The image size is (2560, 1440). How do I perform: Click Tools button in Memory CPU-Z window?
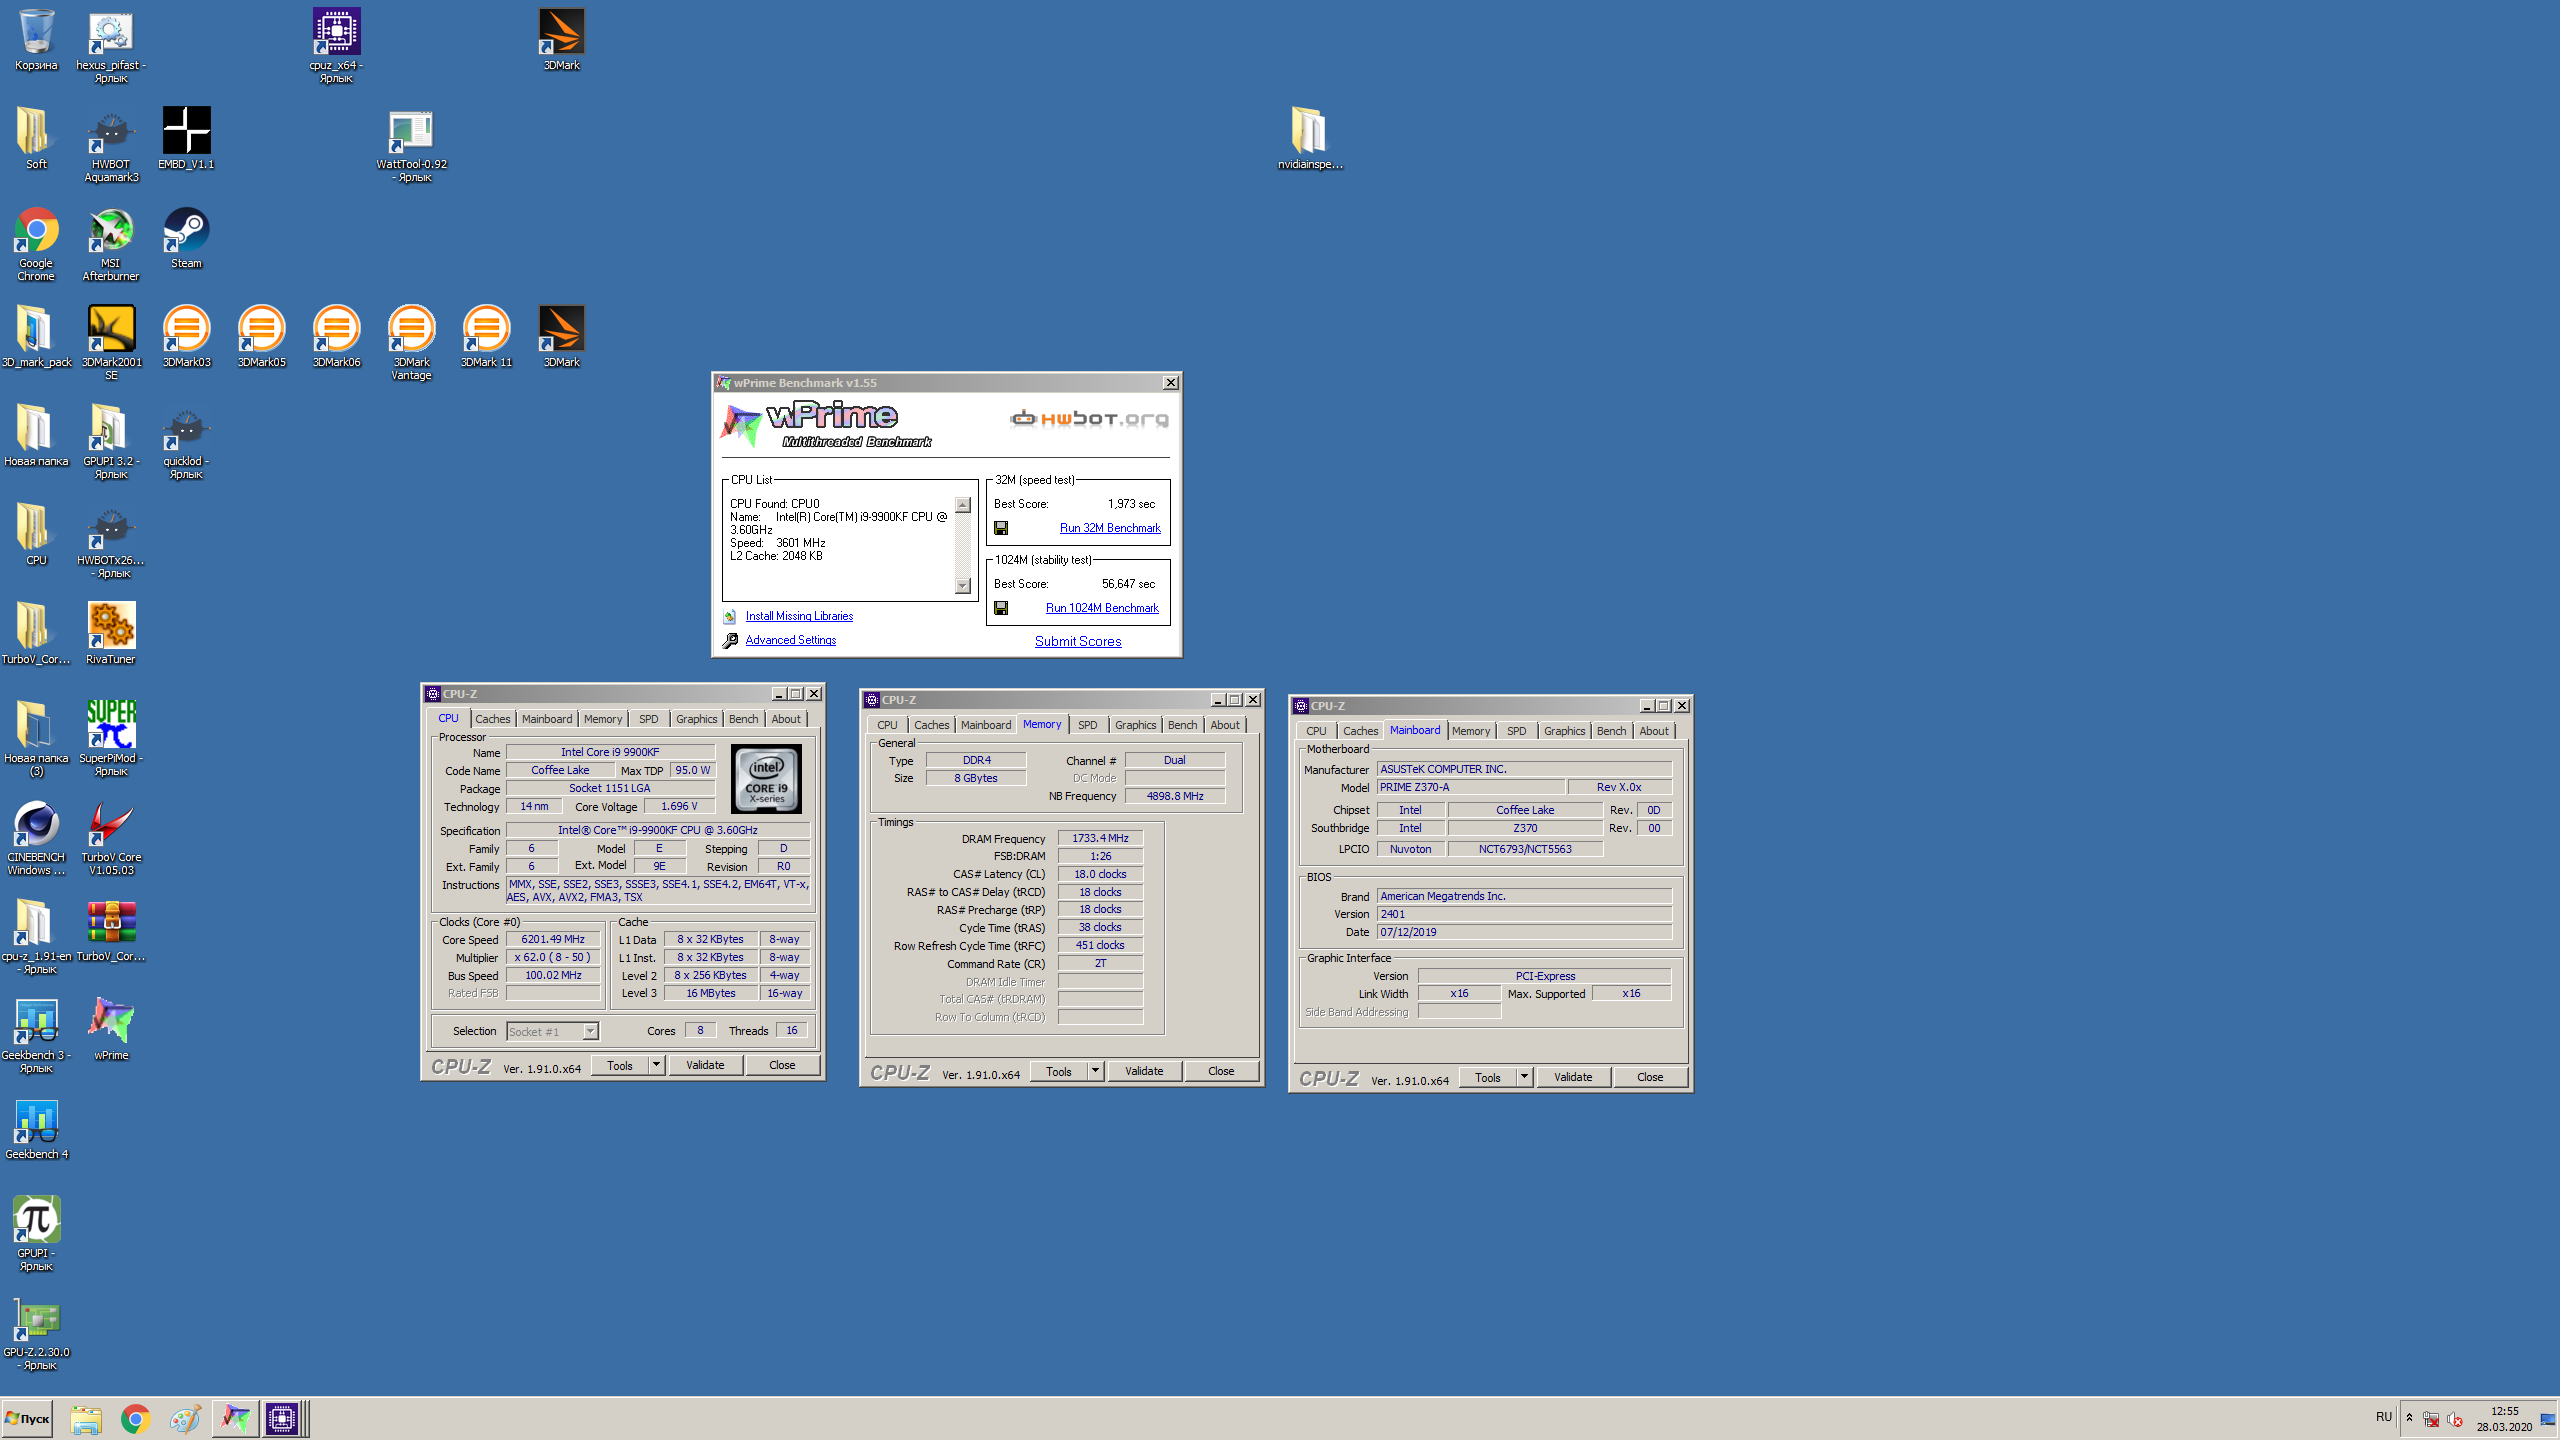click(x=1059, y=1071)
